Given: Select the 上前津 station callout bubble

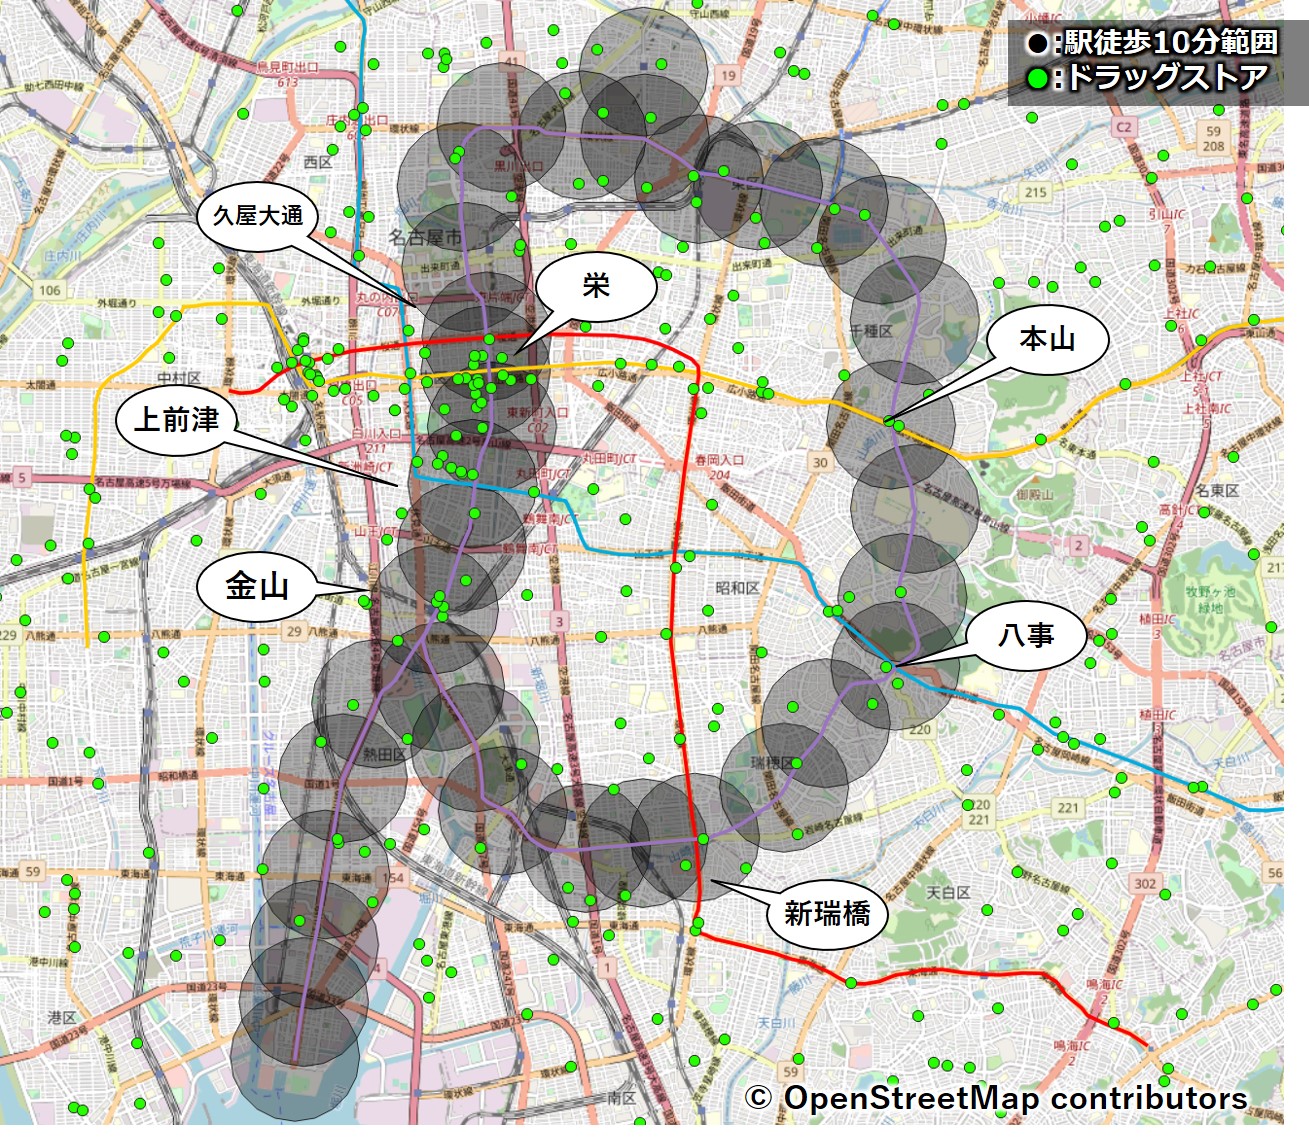Looking at the screenshot, I should click(177, 420).
